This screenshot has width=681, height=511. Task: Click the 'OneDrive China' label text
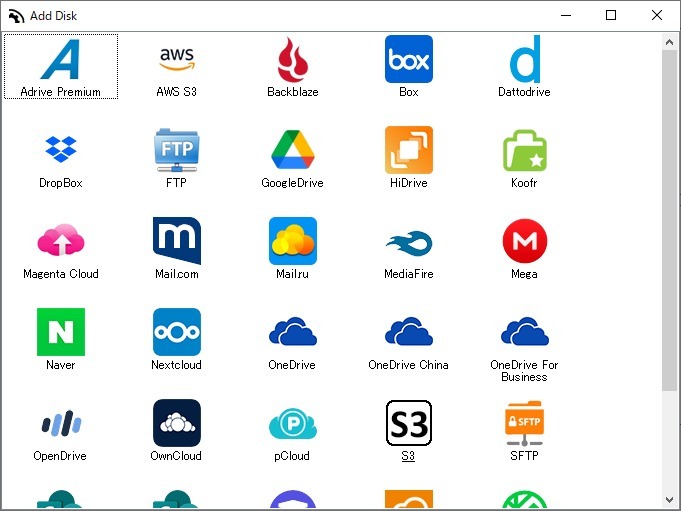pyautogui.click(x=408, y=365)
